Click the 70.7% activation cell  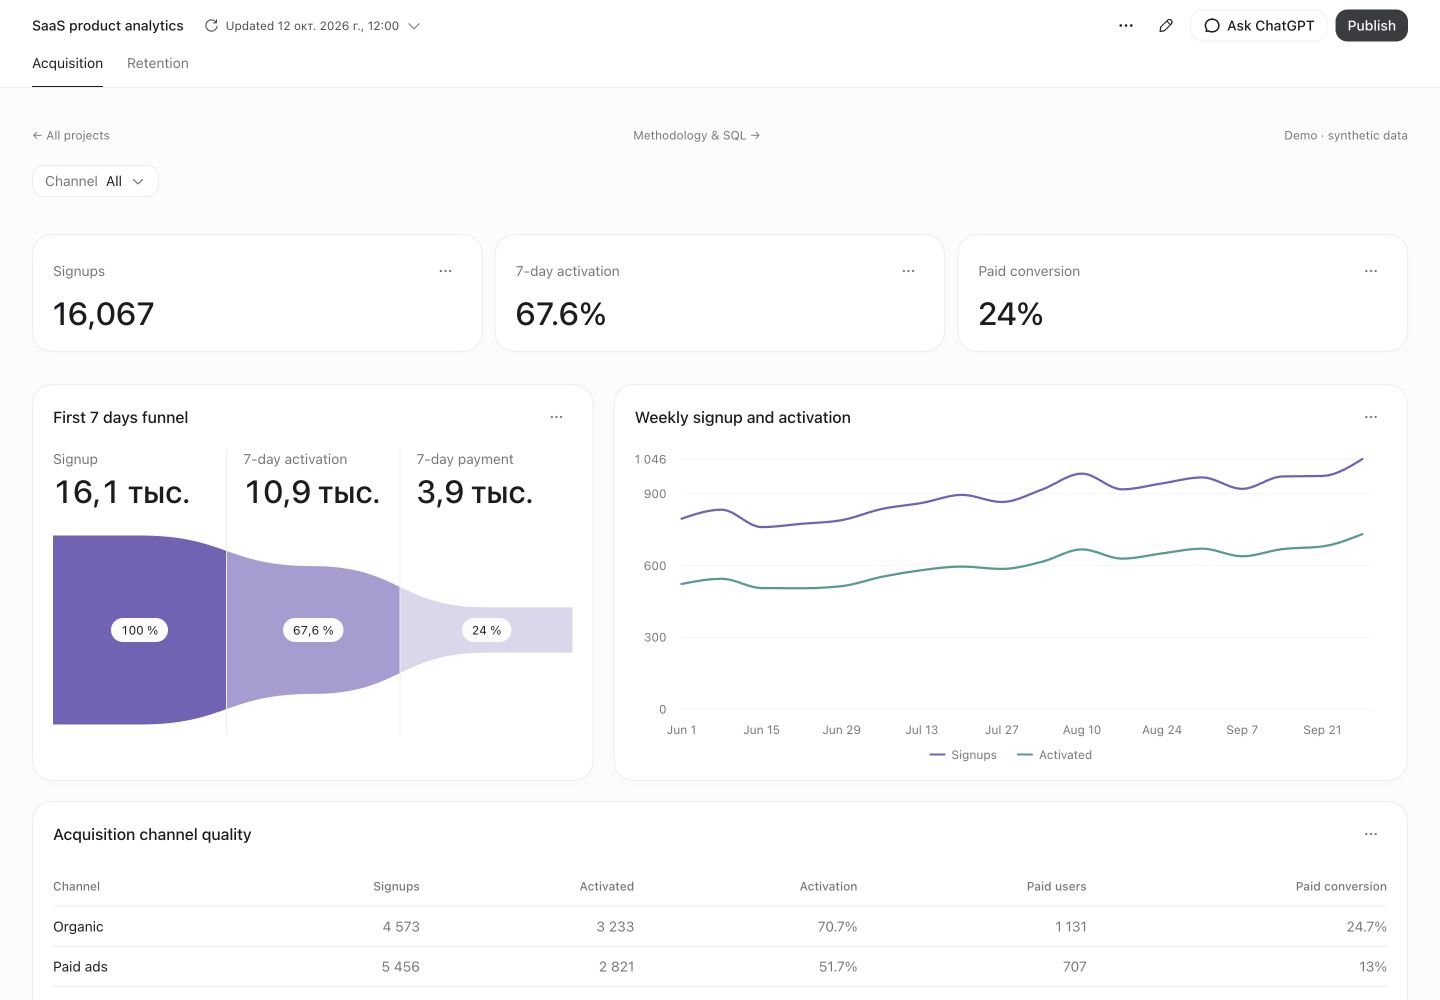pos(837,927)
